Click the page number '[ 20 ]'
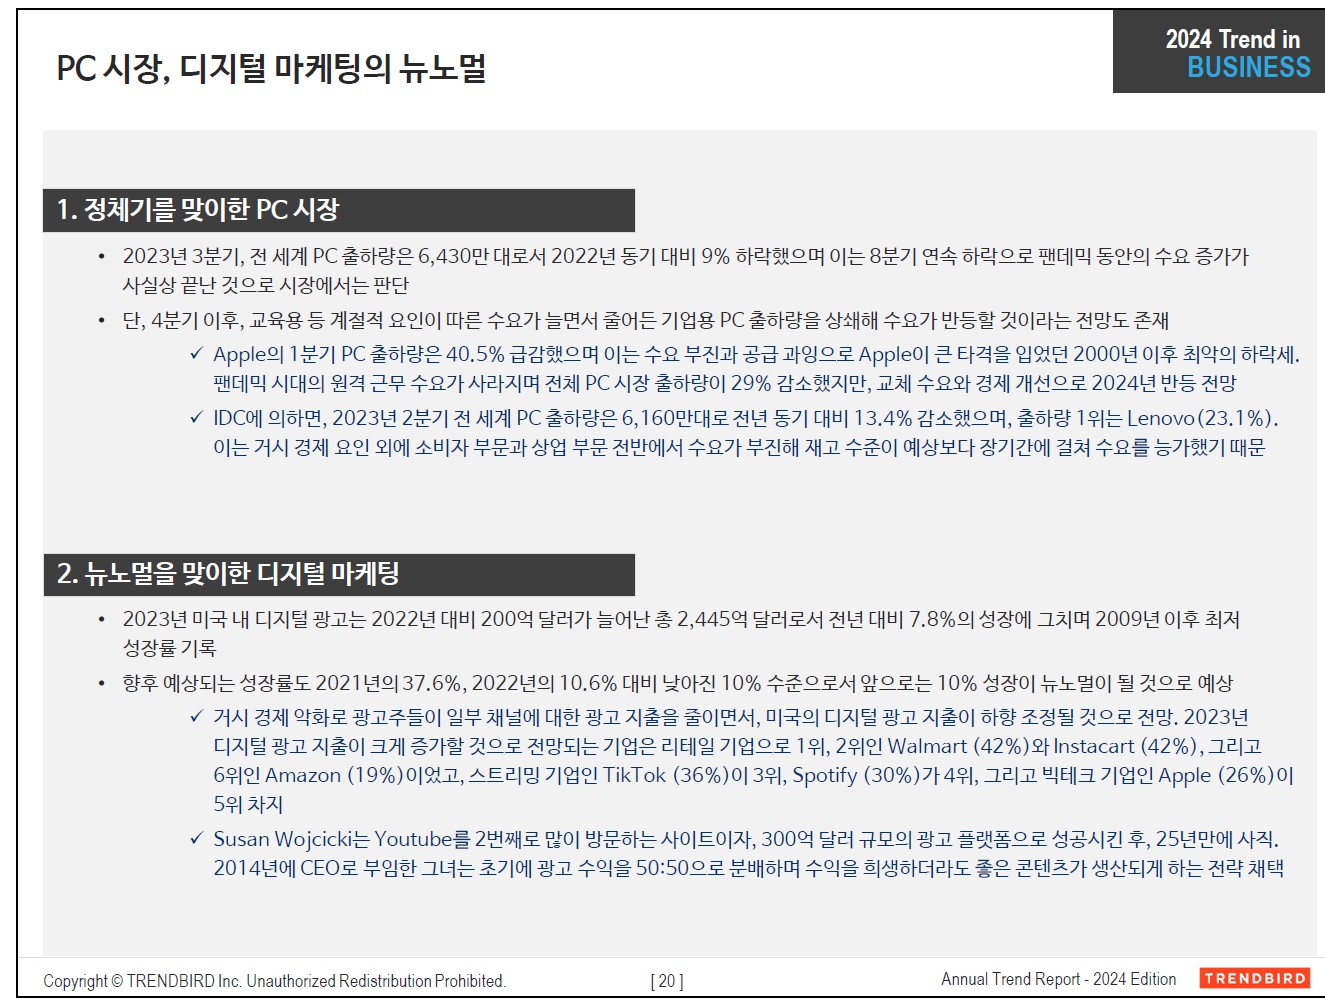 click(x=667, y=981)
